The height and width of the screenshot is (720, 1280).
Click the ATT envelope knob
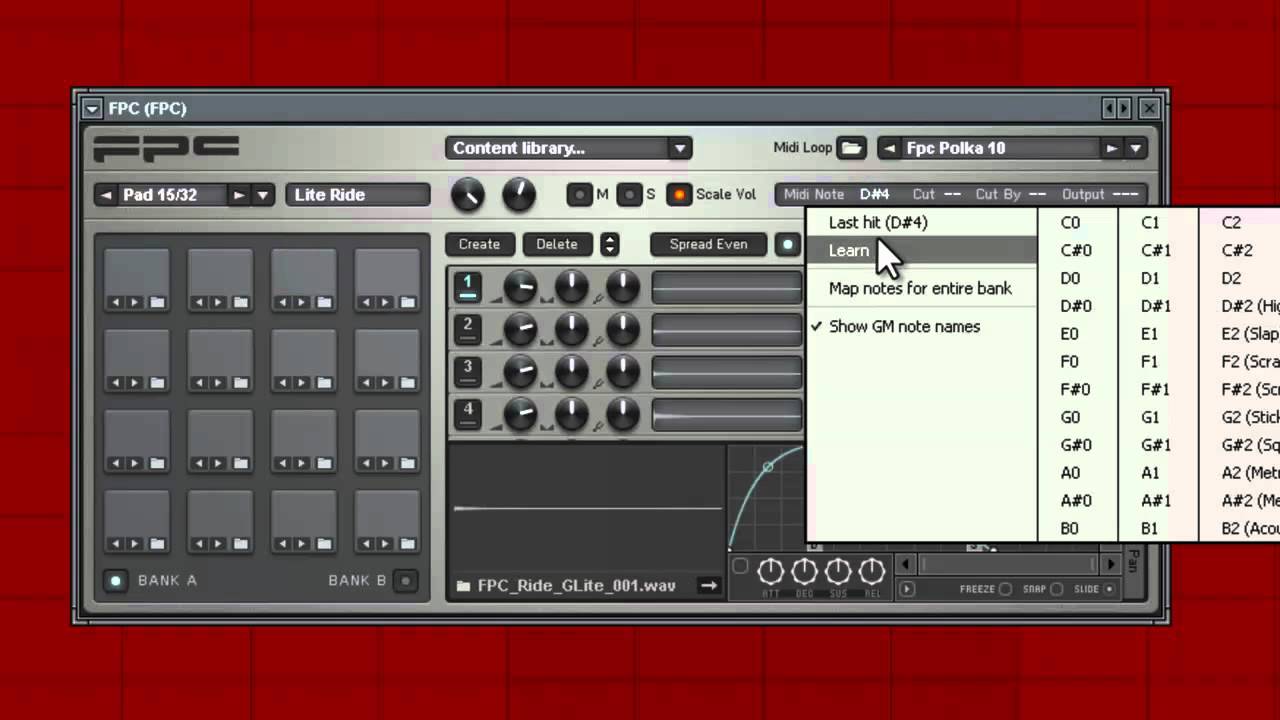pyautogui.click(x=770, y=571)
